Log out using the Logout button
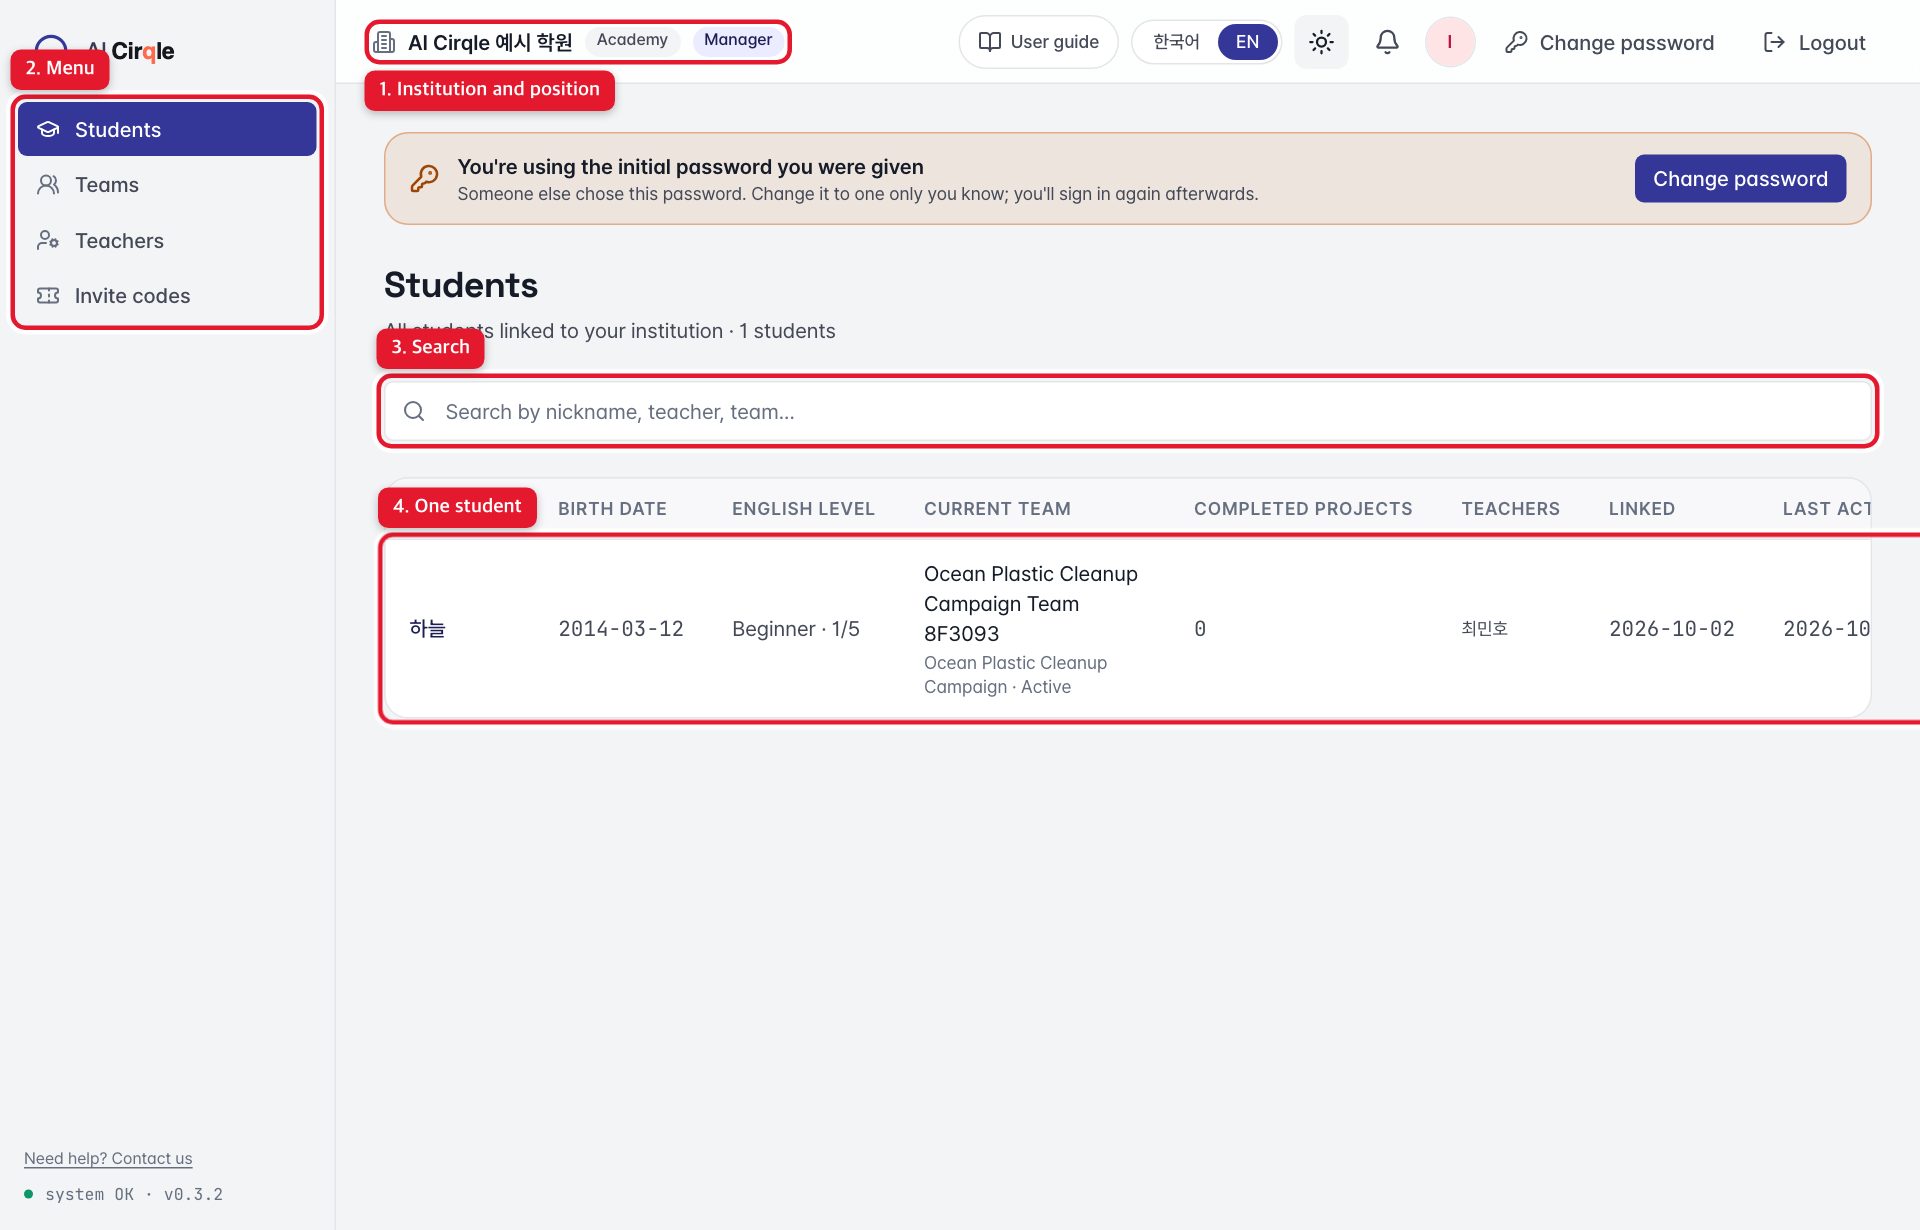Image resolution: width=1920 pixels, height=1230 pixels. point(1814,42)
